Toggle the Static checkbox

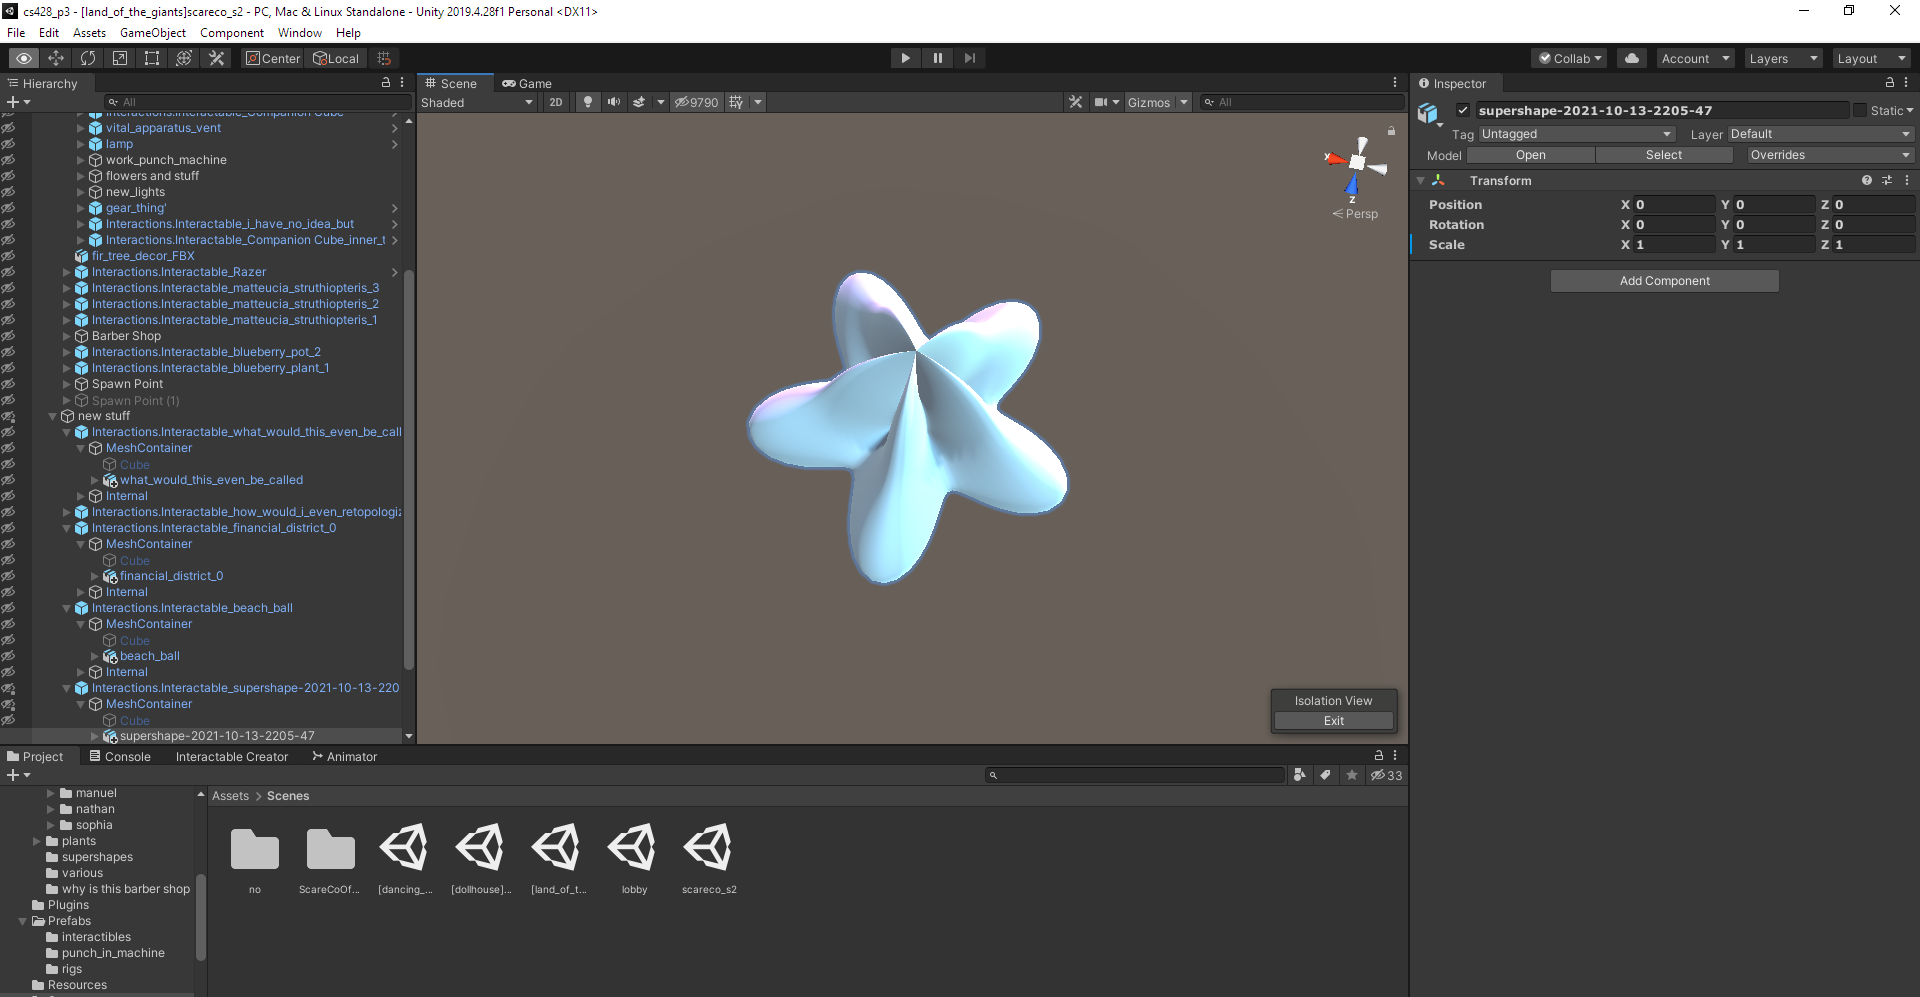click(1860, 111)
